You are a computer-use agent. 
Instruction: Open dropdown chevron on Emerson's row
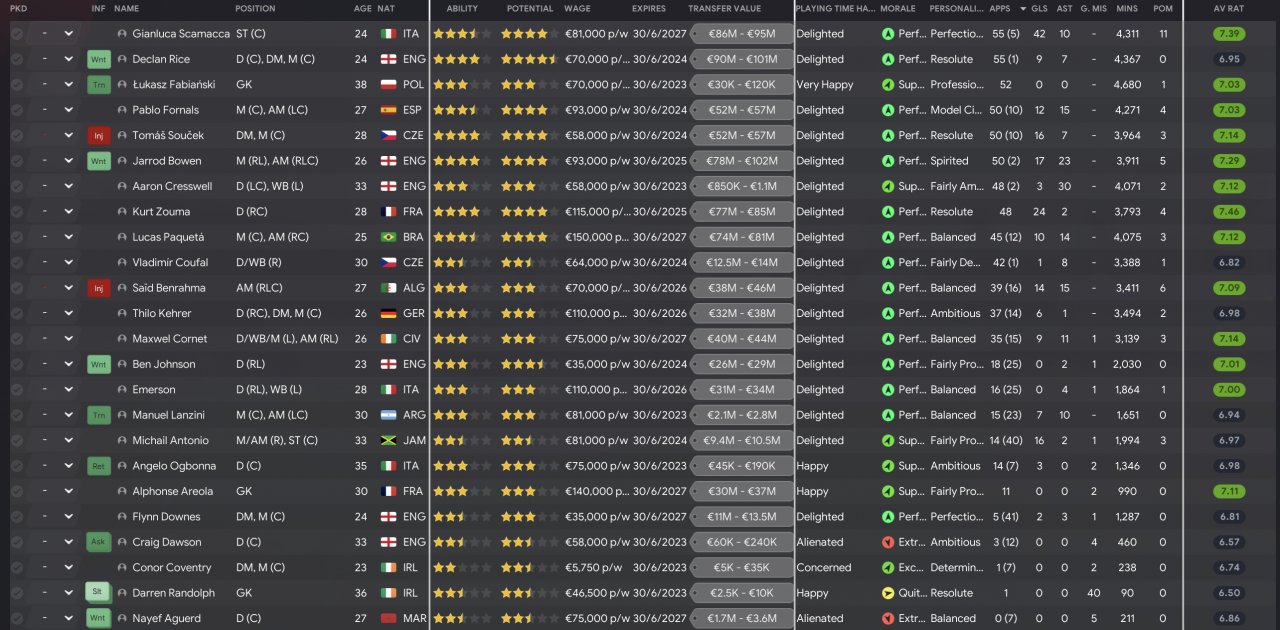(68, 390)
